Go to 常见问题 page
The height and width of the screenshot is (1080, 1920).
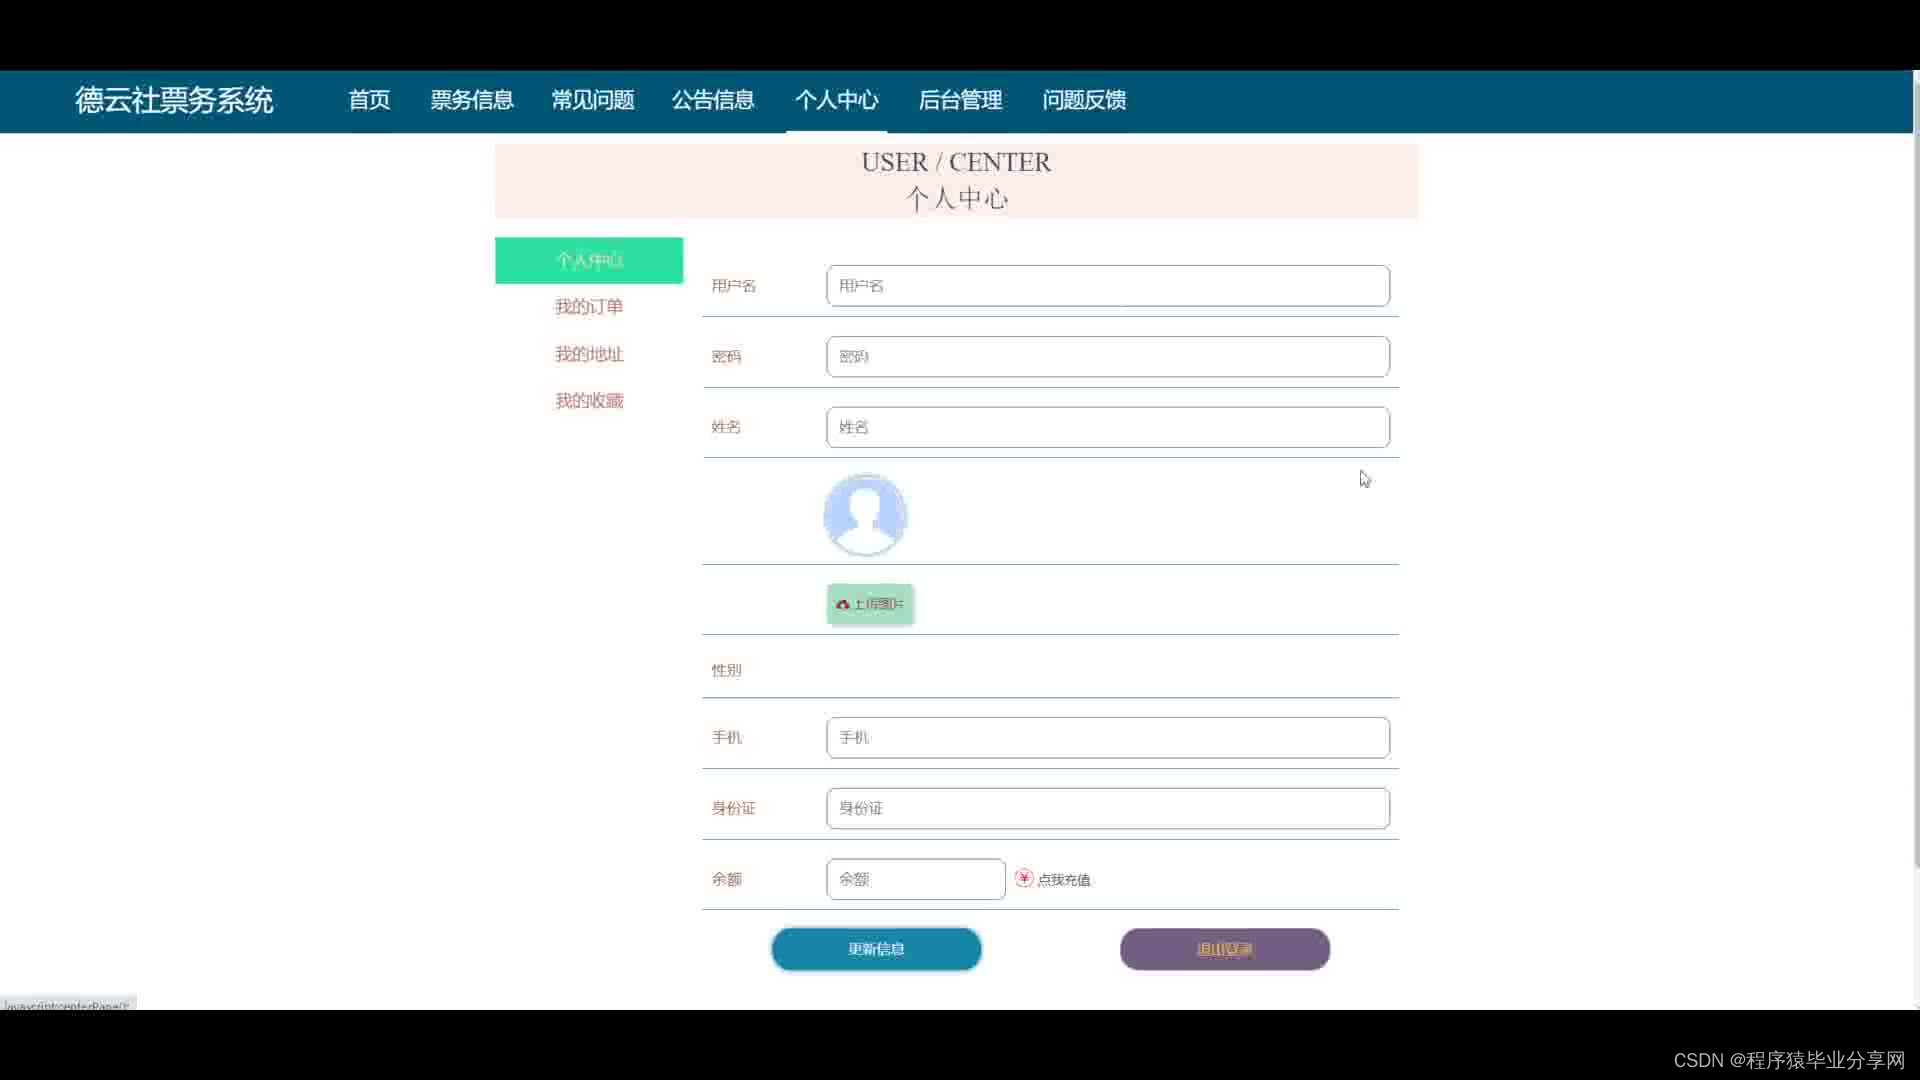tap(593, 100)
